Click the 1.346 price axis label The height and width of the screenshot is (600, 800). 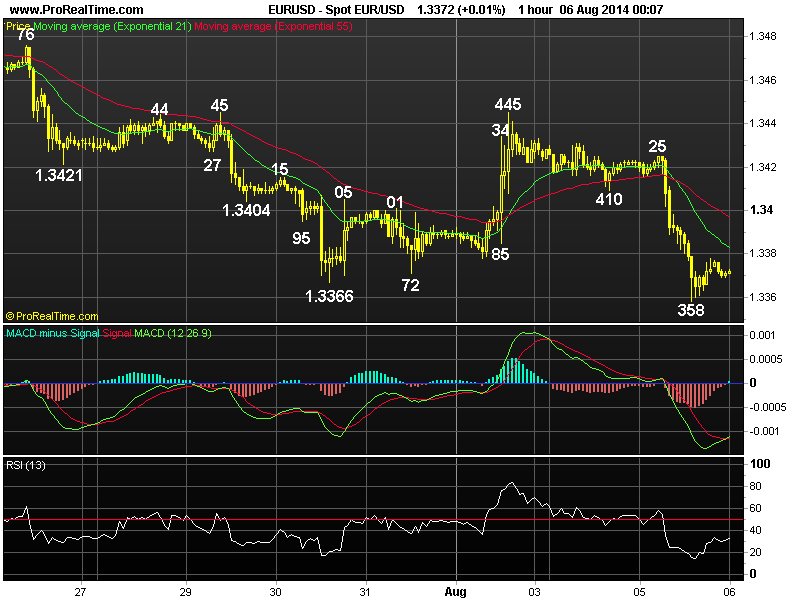pos(762,80)
